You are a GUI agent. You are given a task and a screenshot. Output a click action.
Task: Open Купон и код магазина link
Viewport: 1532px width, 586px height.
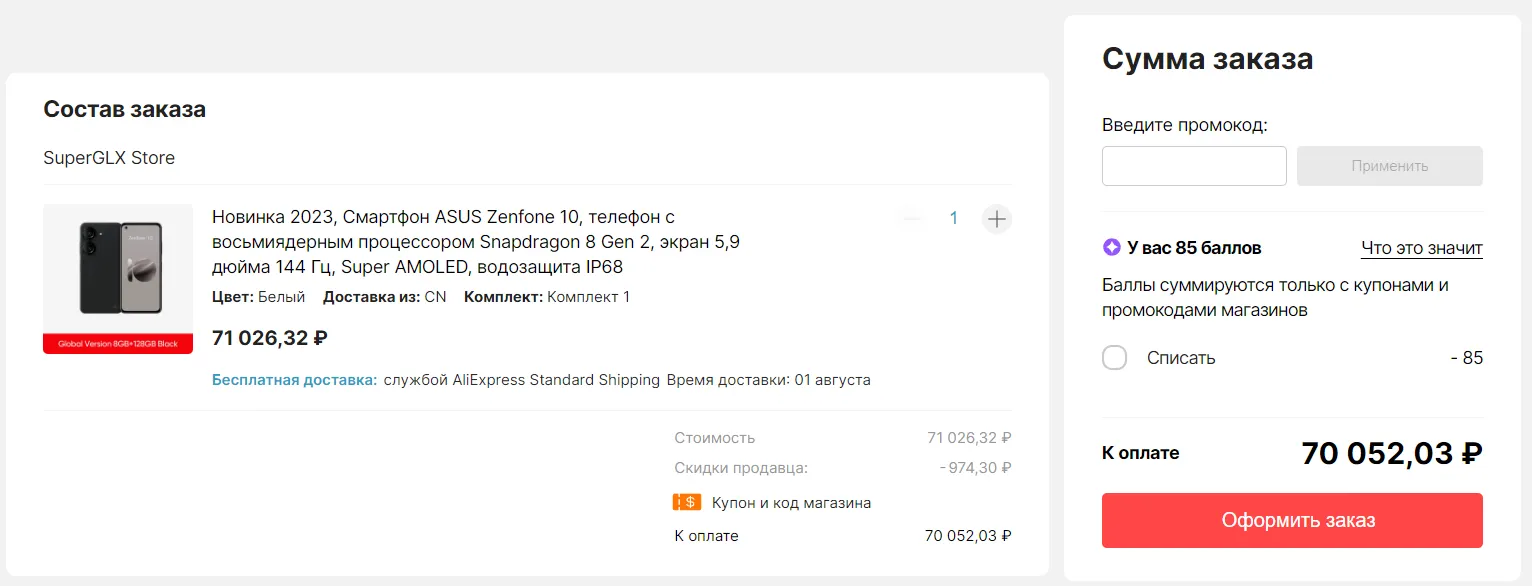click(x=791, y=503)
